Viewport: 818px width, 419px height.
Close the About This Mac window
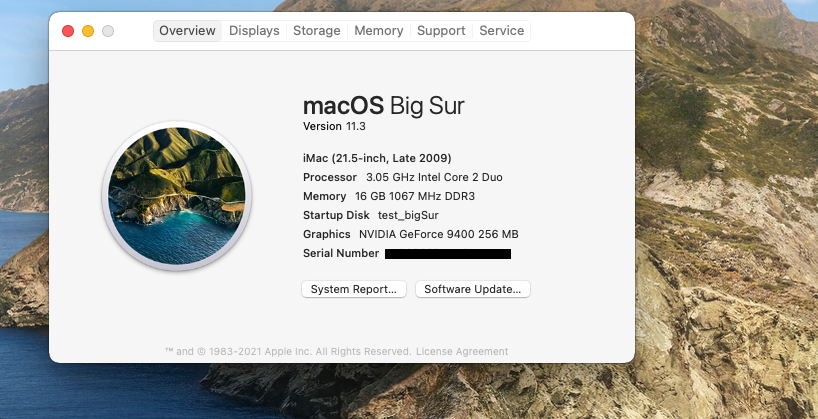[68, 31]
